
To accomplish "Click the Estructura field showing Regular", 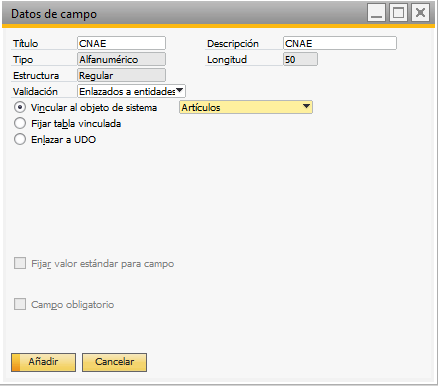I will [121, 75].
